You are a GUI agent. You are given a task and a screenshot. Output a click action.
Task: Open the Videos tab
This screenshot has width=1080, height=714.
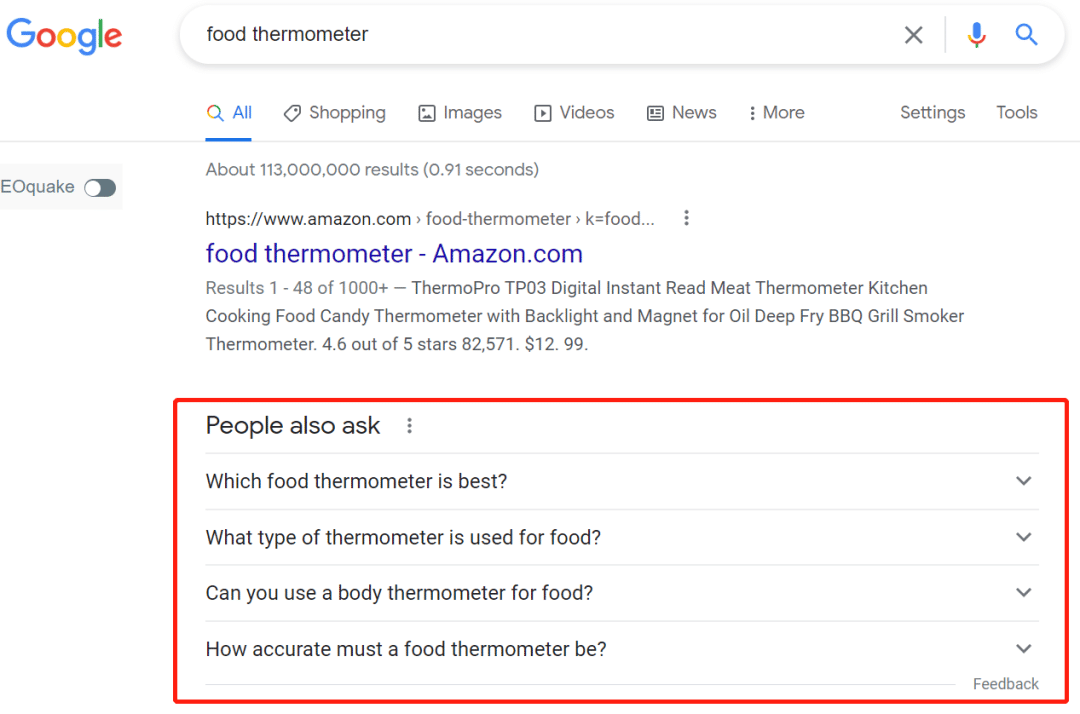point(575,113)
